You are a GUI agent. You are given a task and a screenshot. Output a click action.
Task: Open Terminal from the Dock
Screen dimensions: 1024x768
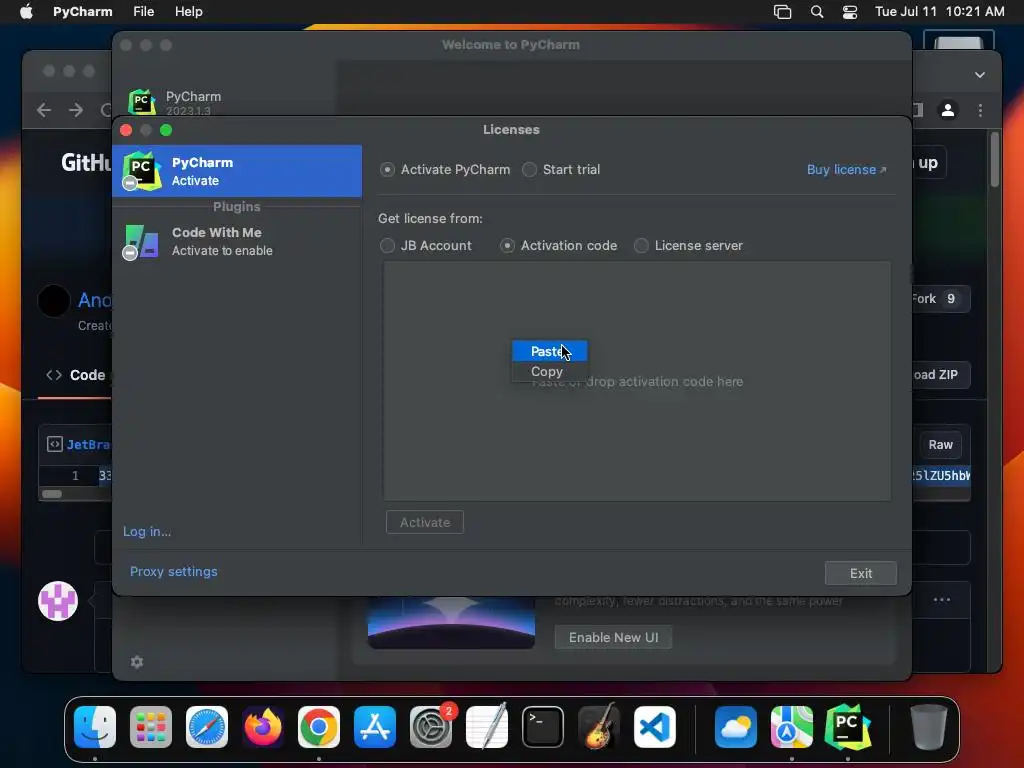click(x=543, y=727)
